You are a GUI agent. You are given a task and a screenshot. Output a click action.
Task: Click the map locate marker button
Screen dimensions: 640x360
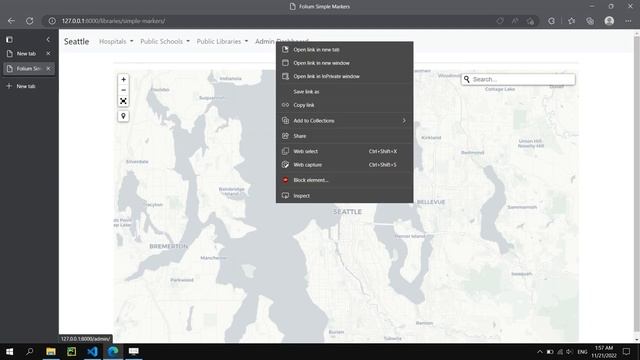[123, 116]
